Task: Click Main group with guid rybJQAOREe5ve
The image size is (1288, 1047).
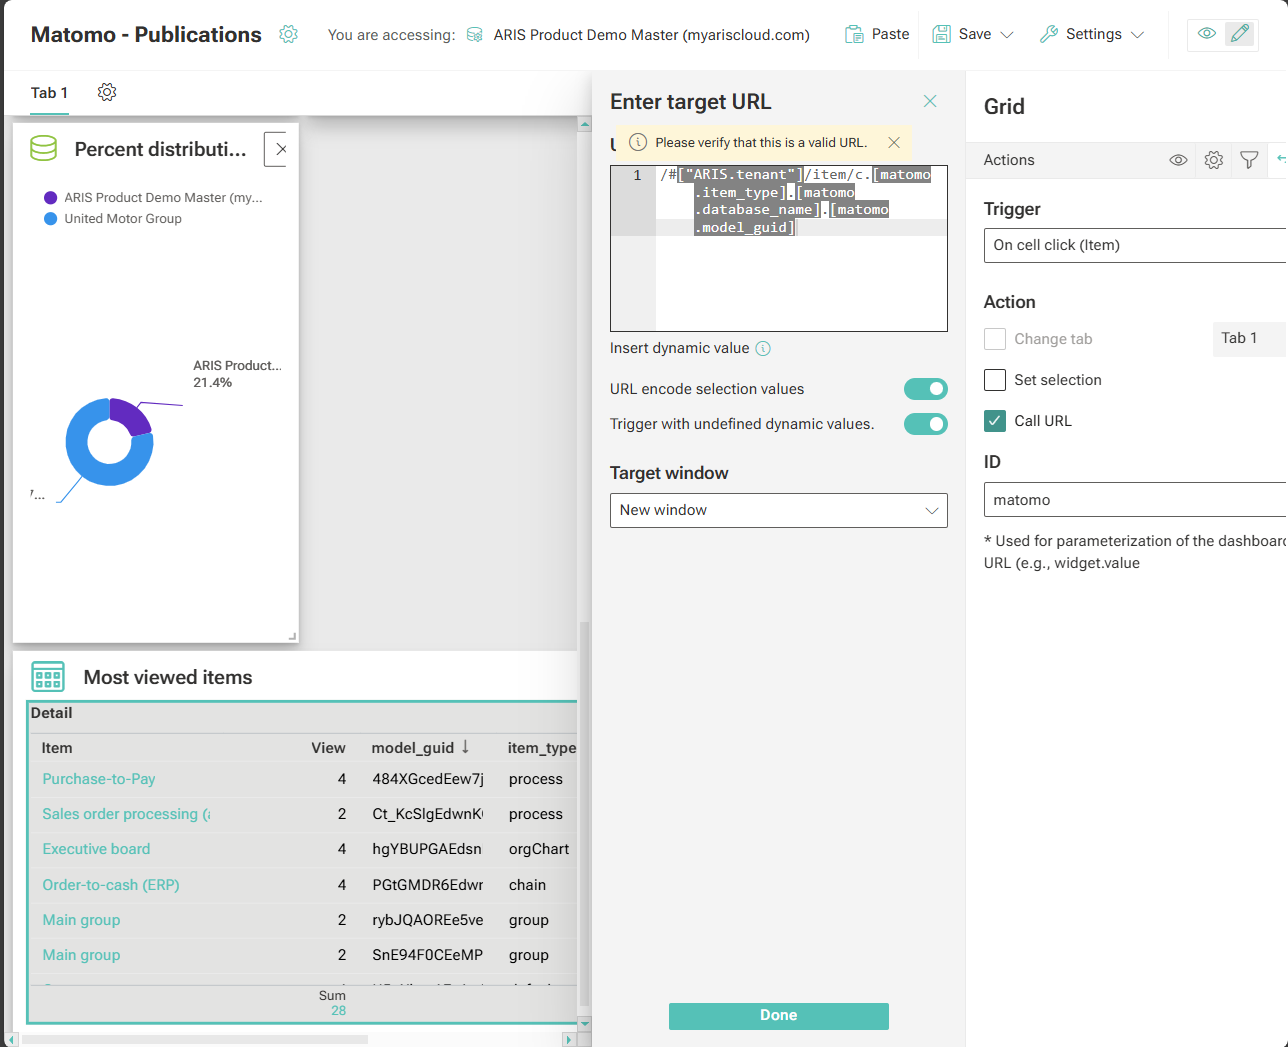Action: pyautogui.click(x=81, y=920)
